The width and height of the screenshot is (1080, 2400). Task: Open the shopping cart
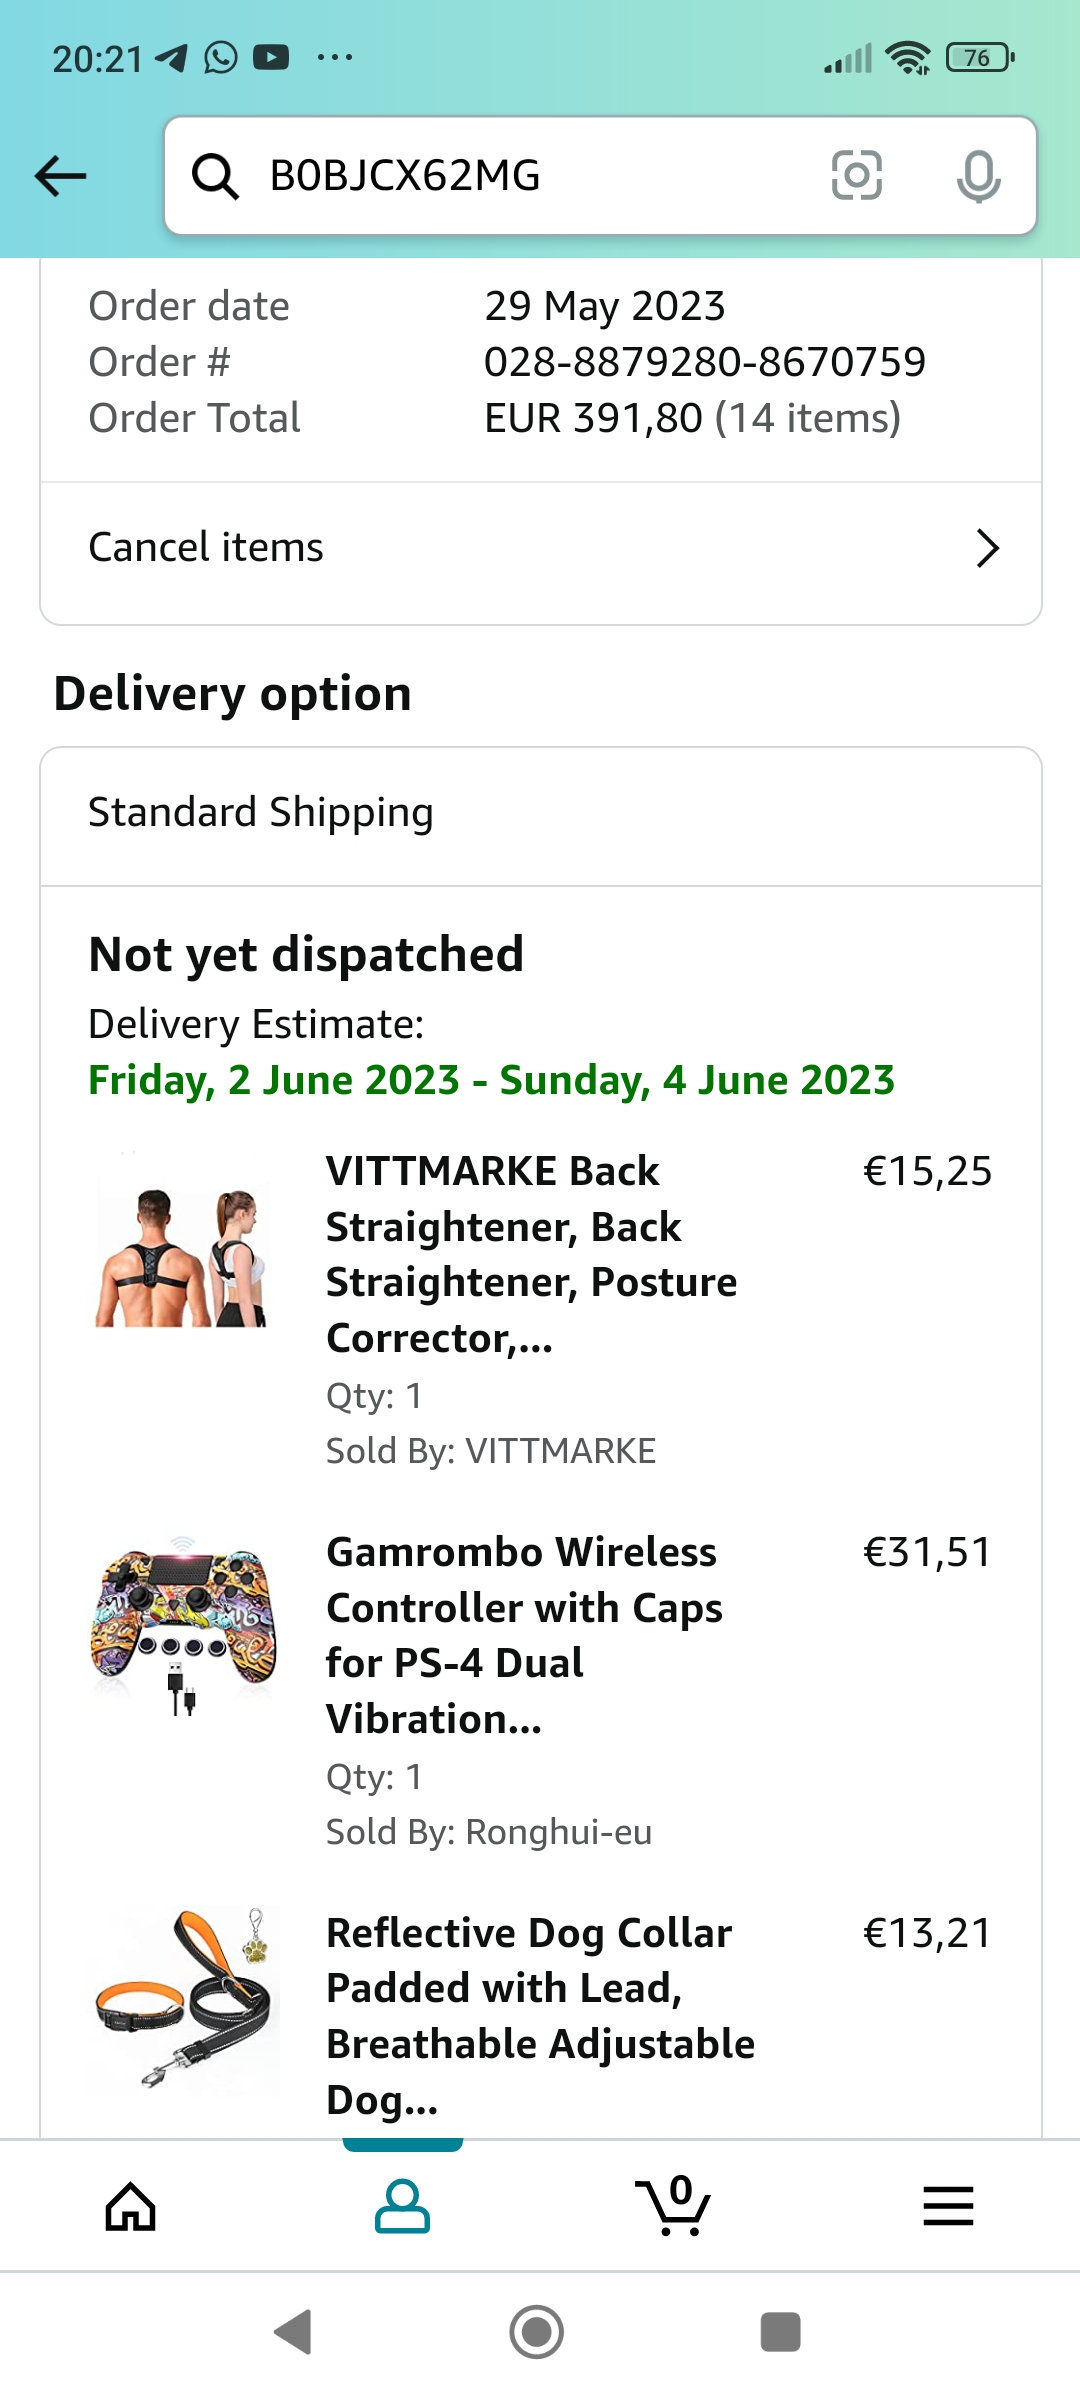(674, 2207)
